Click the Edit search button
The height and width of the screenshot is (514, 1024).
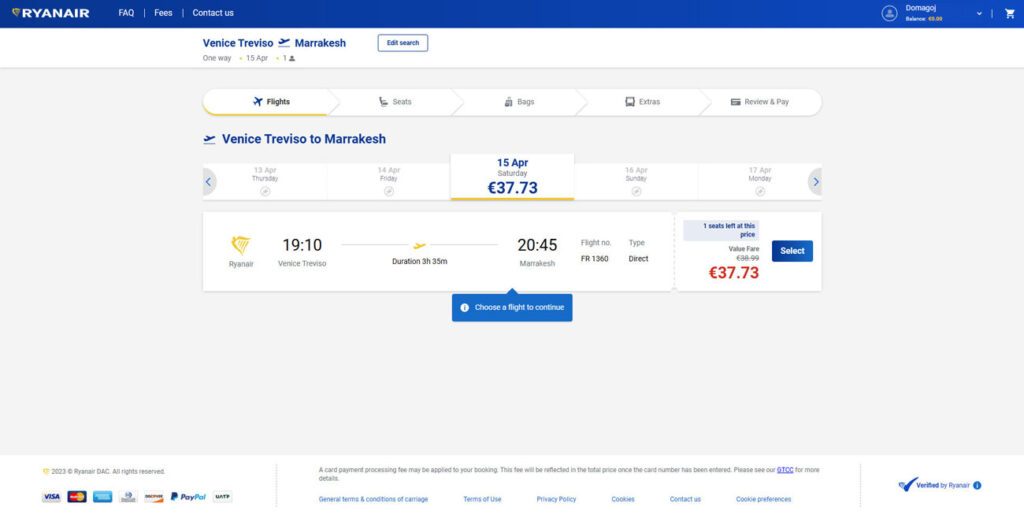(x=403, y=43)
